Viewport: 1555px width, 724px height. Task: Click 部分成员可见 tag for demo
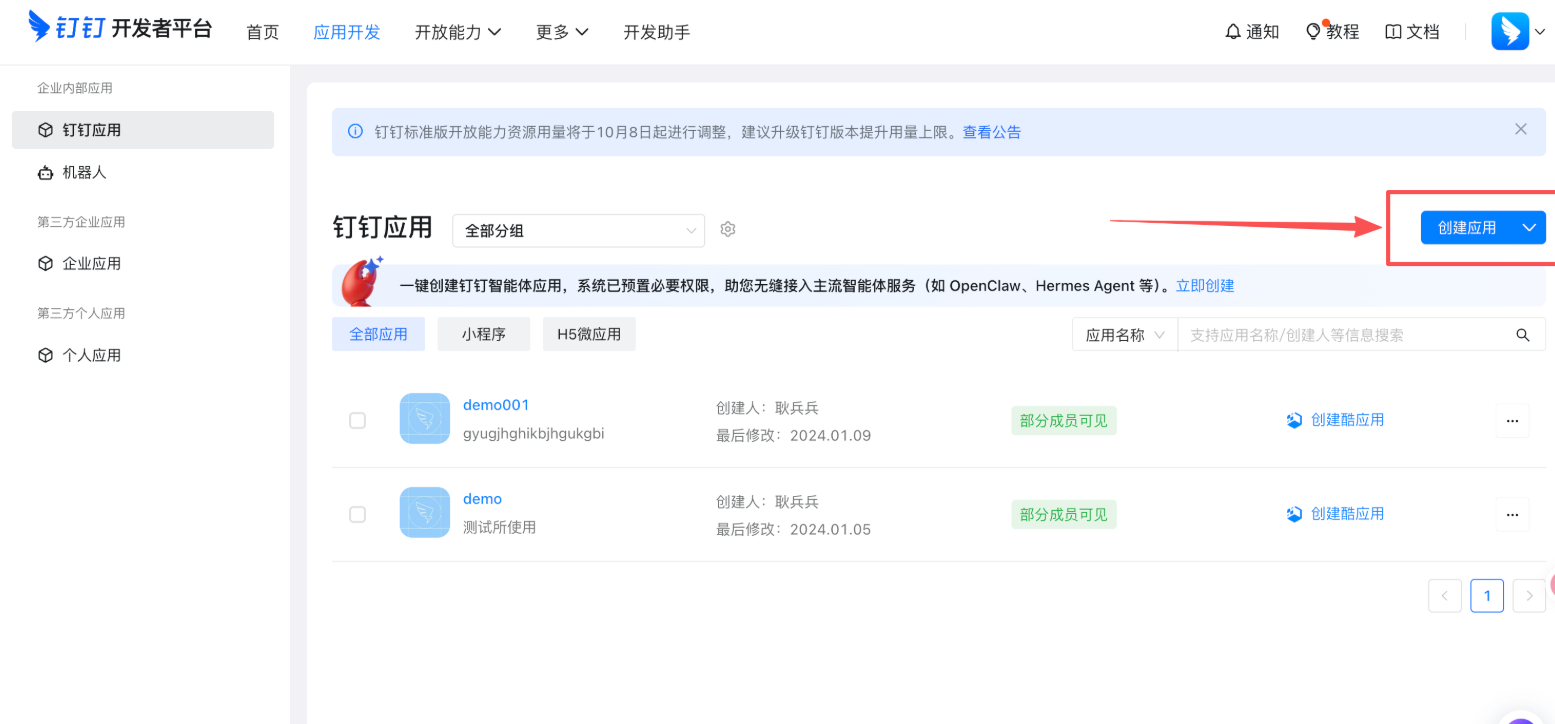click(1064, 515)
